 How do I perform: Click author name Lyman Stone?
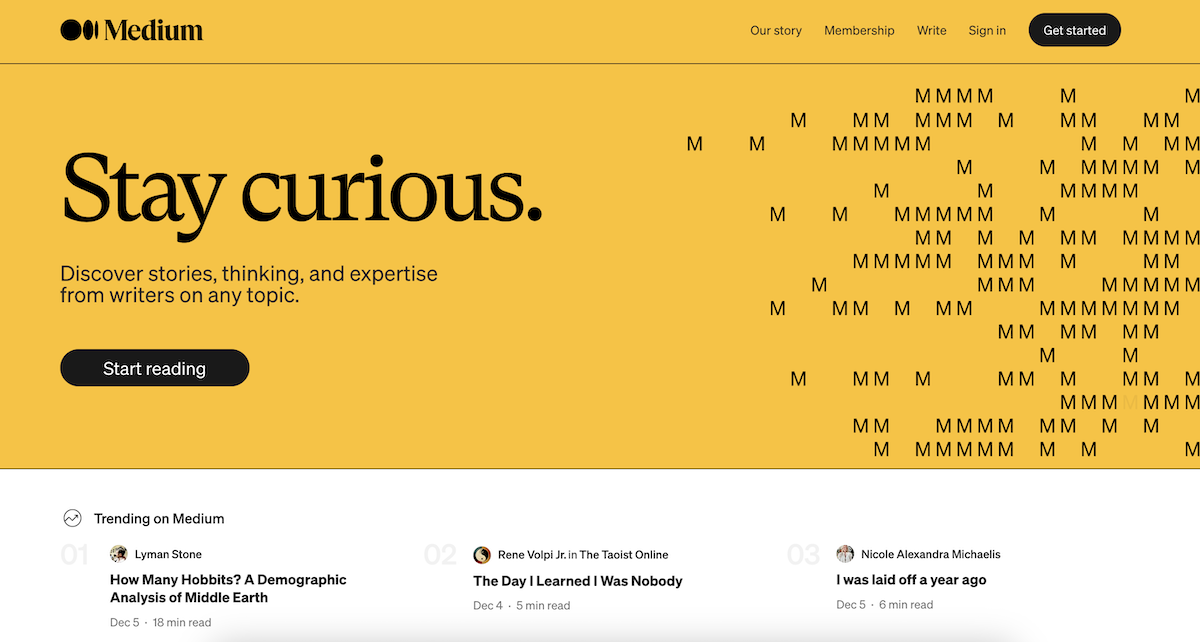pos(170,553)
